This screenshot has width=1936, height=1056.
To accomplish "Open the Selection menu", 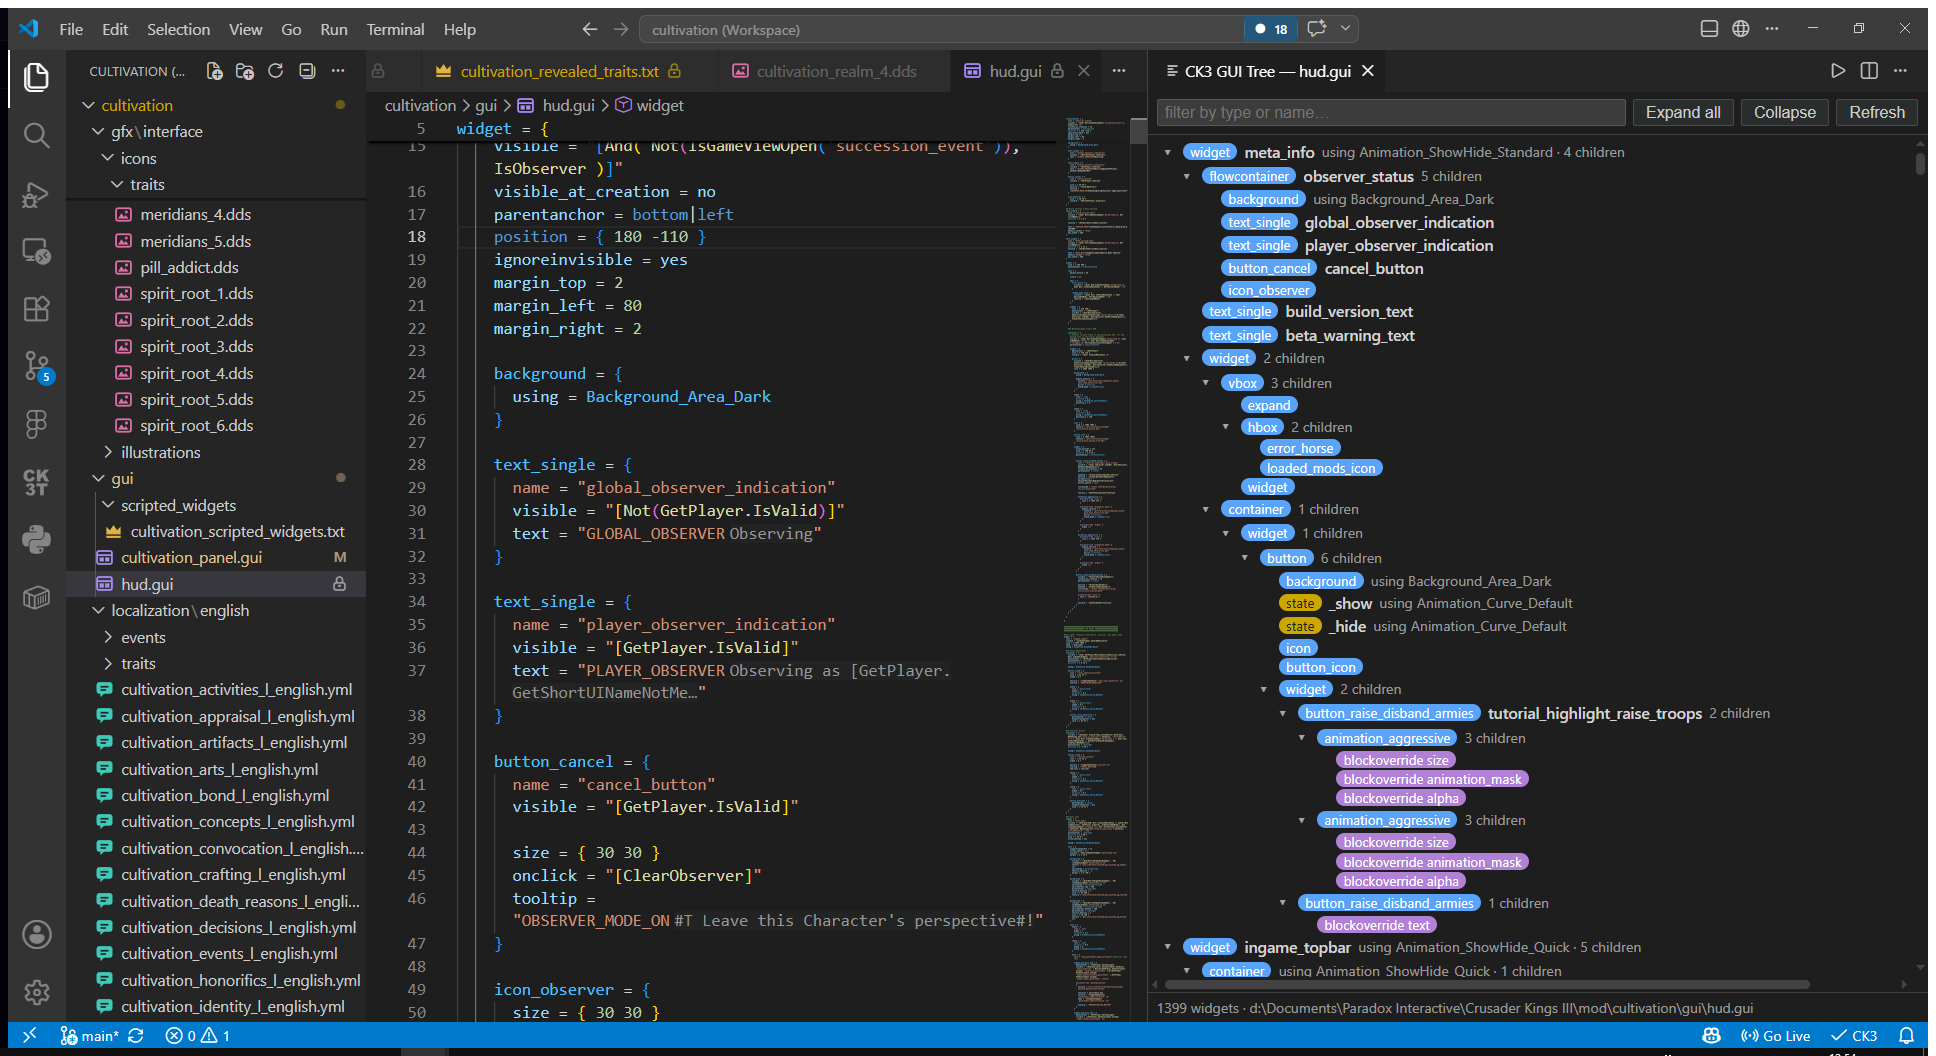I will coord(178,29).
